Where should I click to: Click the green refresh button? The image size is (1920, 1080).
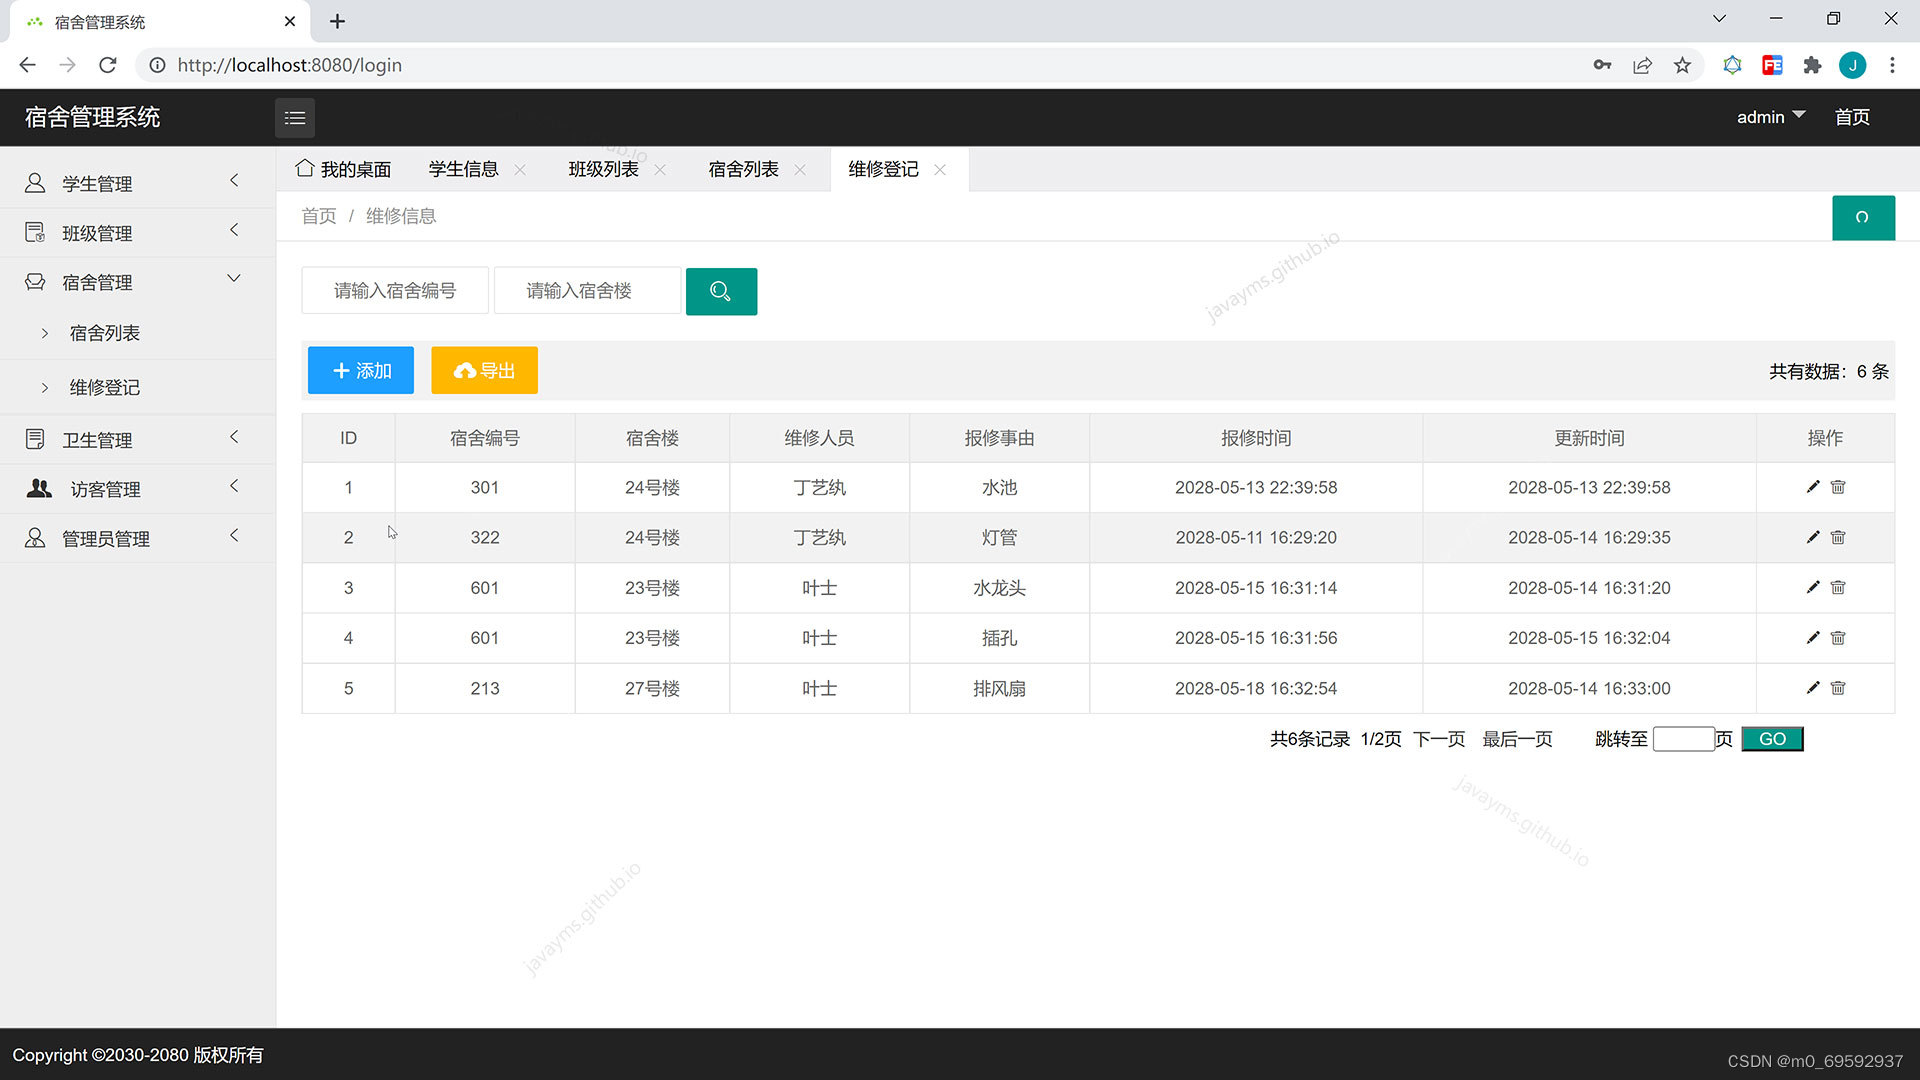1862,218
